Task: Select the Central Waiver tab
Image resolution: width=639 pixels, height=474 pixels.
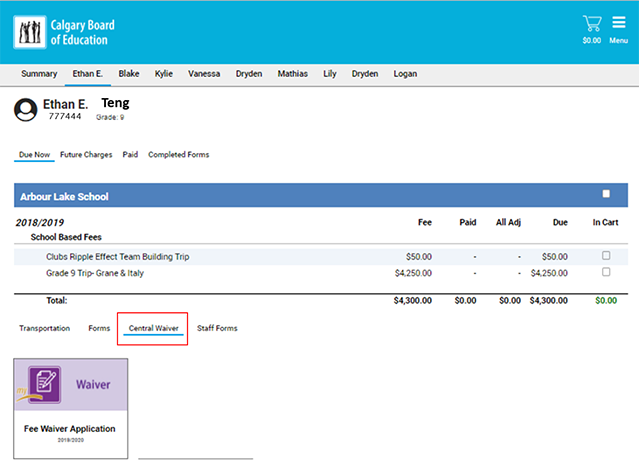Action: click(x=153, y=328)
